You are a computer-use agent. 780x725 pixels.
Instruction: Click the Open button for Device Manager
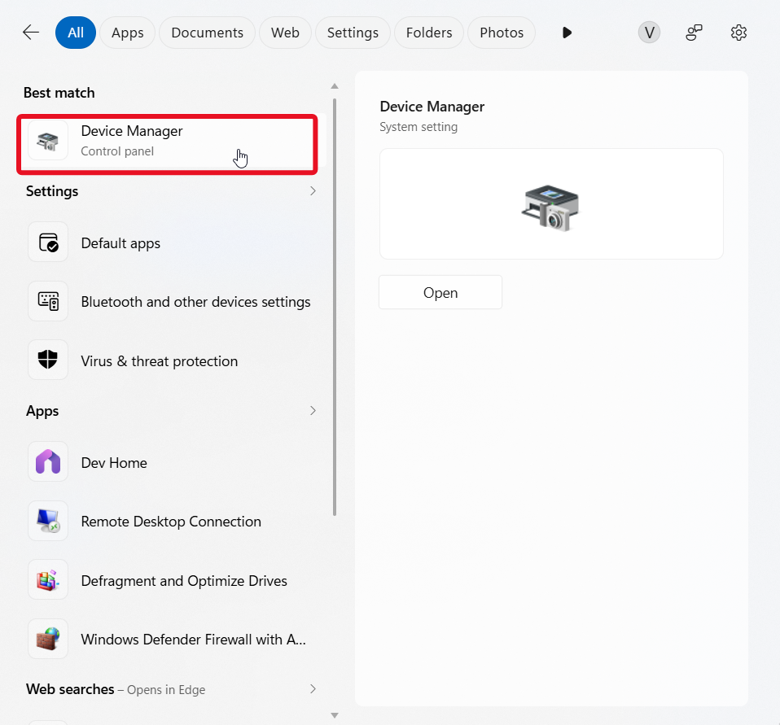440,293
